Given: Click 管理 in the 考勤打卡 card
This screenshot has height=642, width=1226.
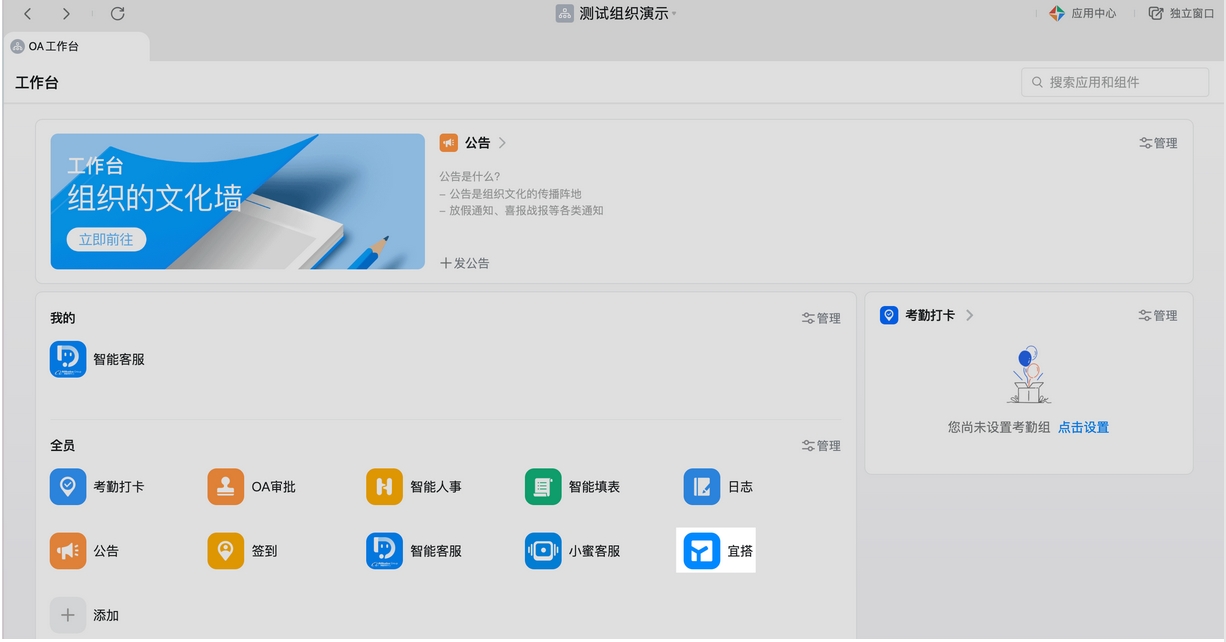Looking at the screenshot, I should coord(1158,315).
